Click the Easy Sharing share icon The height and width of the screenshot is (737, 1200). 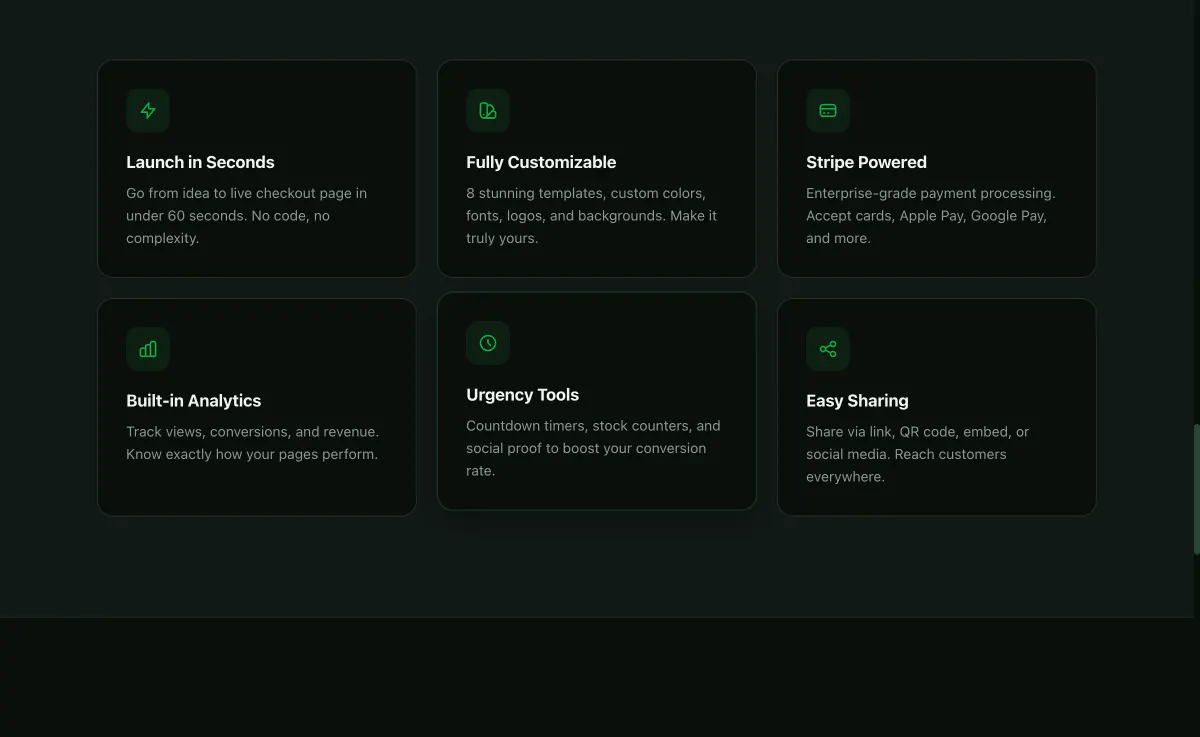click(x=828, y=349)
